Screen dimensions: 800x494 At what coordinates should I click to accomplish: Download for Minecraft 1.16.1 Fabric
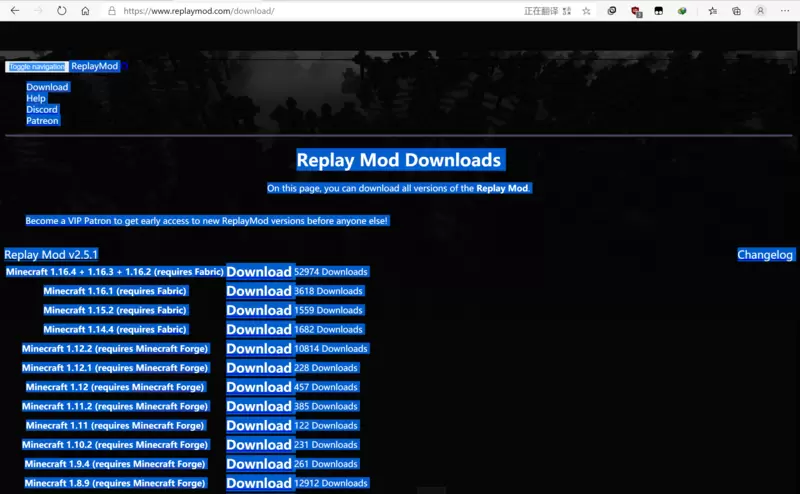tap(259, 291)
